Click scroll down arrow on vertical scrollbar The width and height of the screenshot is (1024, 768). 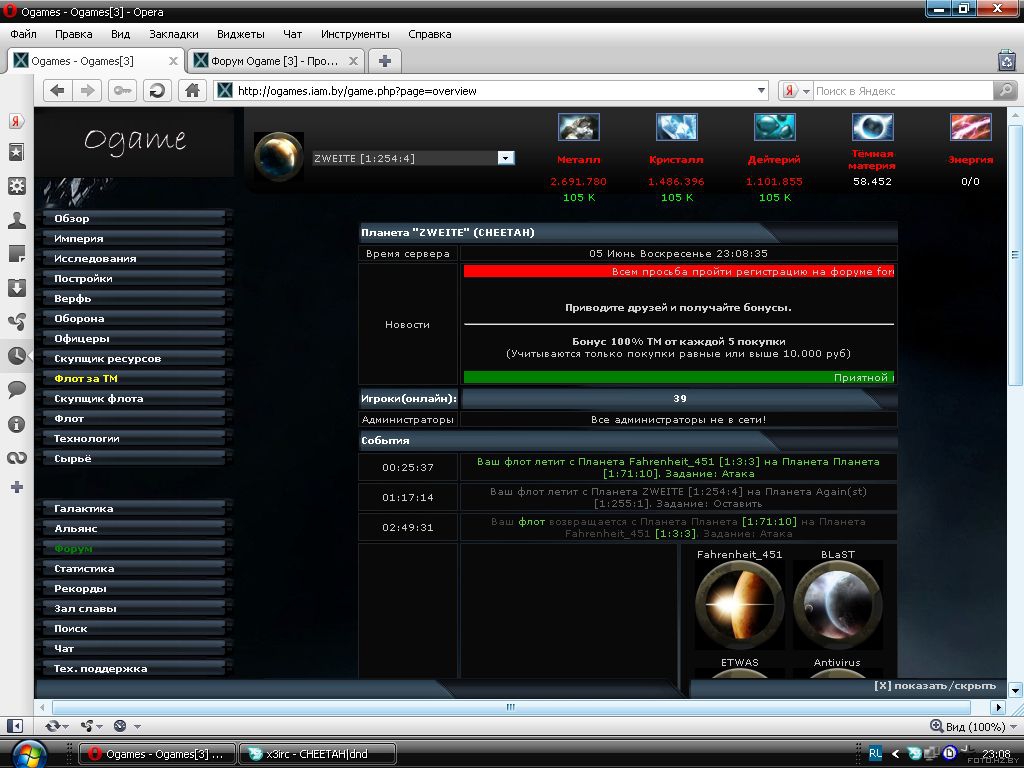pyautogui.click(x=1015, y=690)
